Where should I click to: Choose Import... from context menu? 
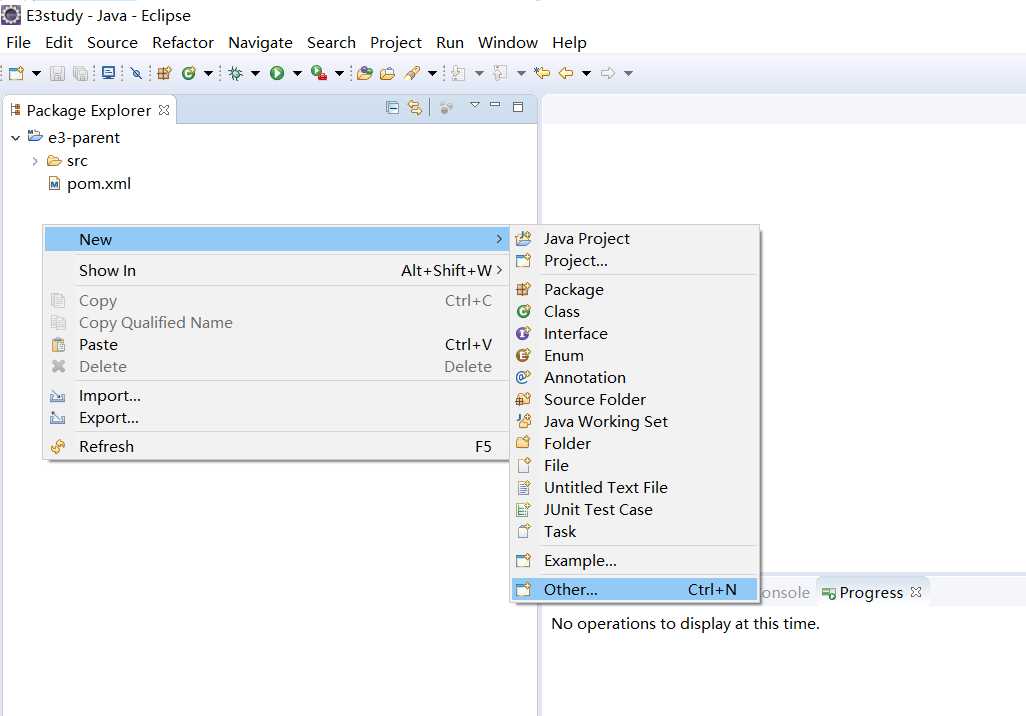click(x=276, y=396)
